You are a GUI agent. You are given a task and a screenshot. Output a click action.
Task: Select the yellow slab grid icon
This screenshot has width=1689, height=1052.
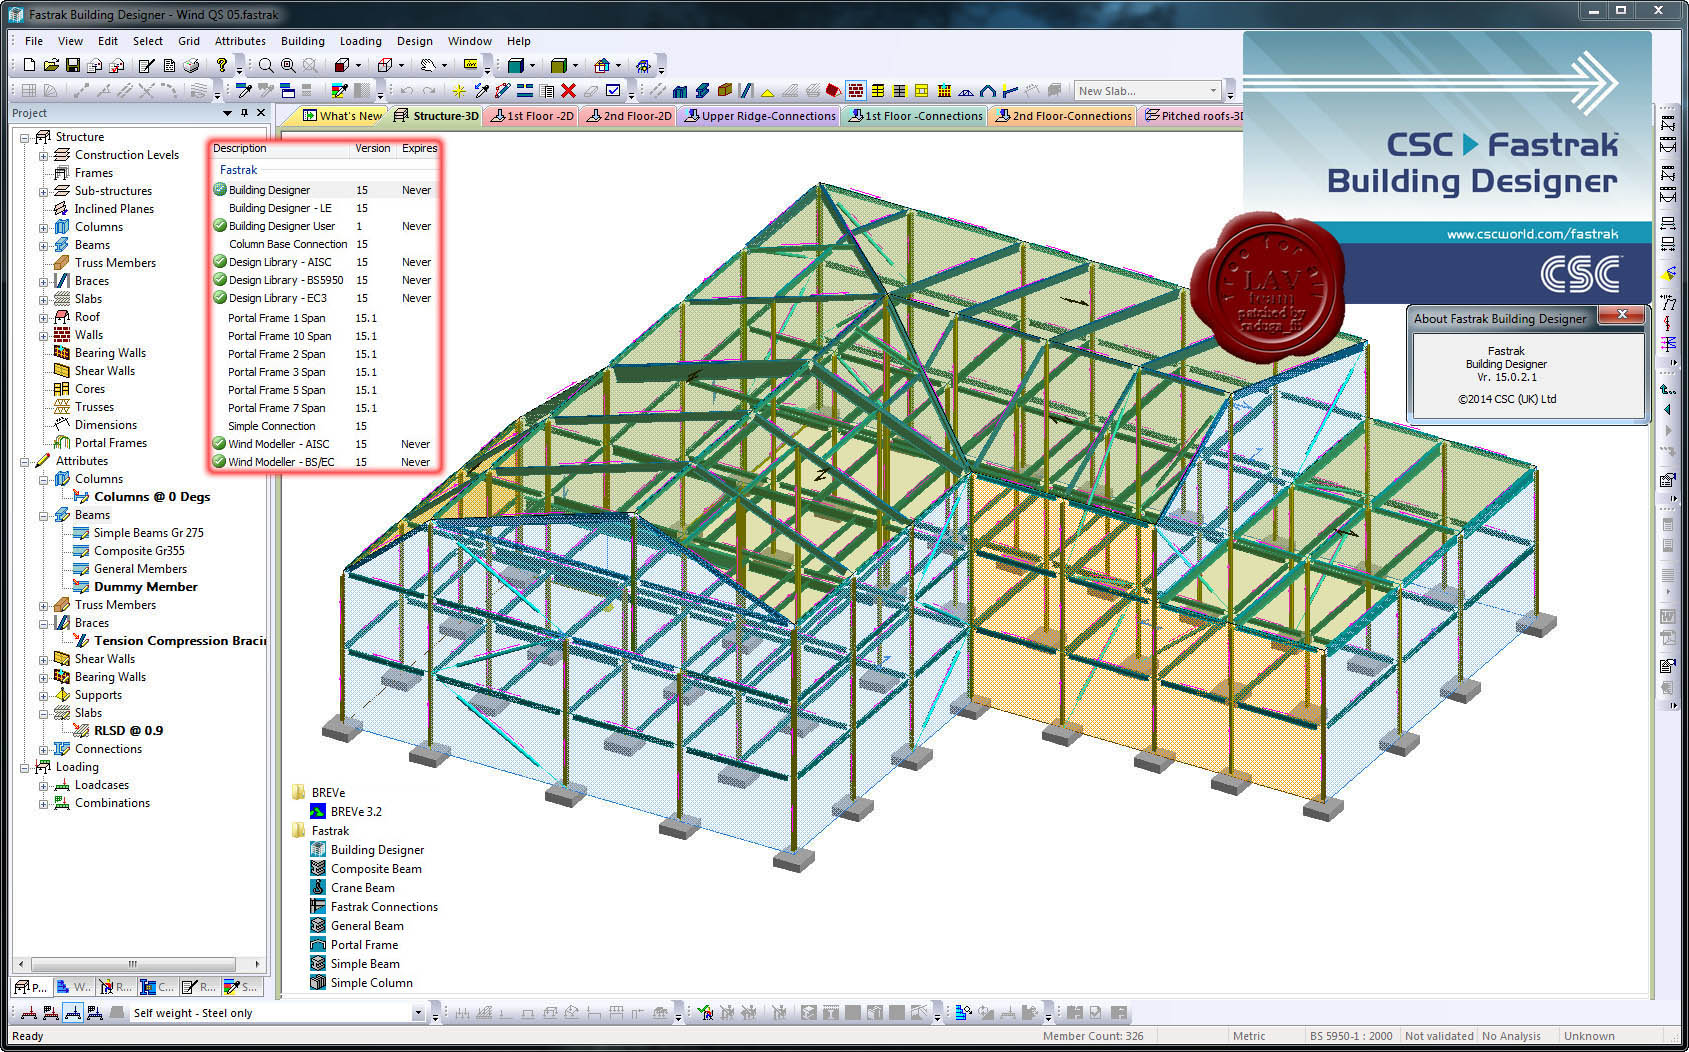pos(877,91)
